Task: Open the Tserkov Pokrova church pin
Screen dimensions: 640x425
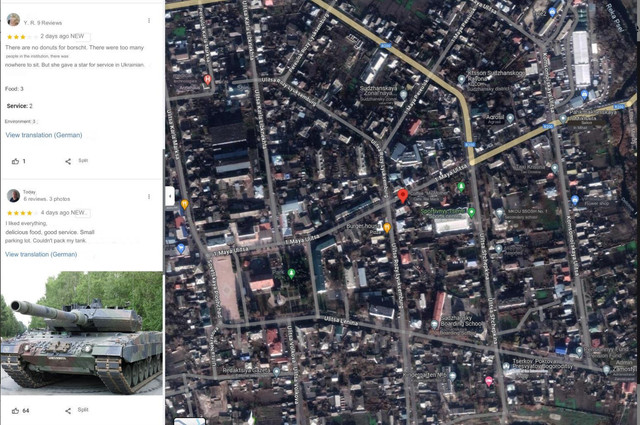Action: point(506,367)
